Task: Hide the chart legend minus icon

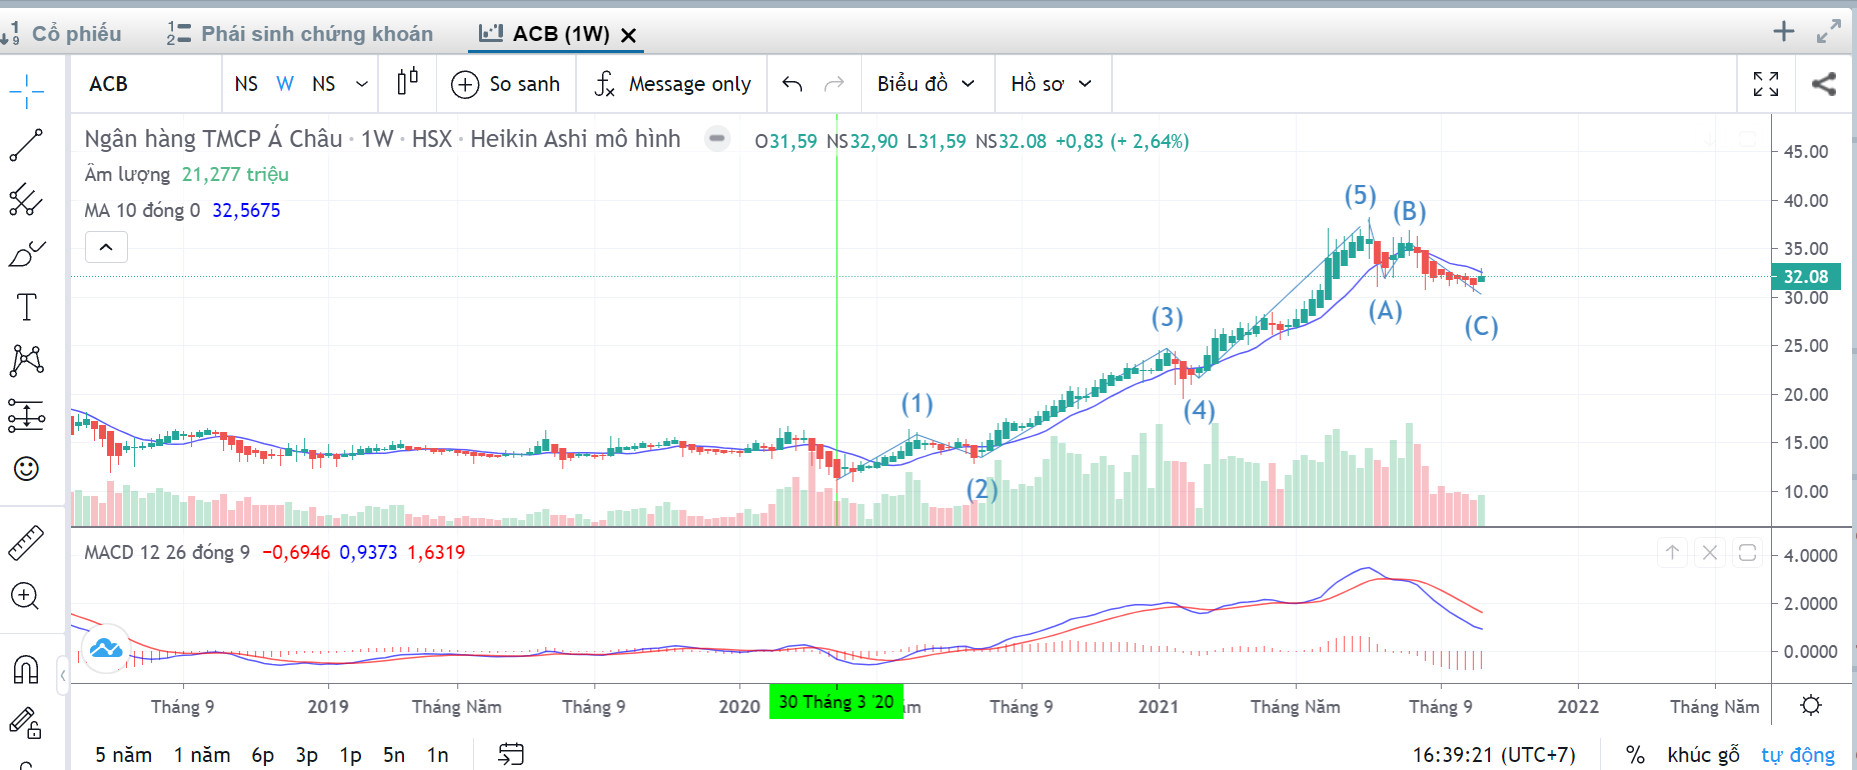Action: click(x=717, y=139)
